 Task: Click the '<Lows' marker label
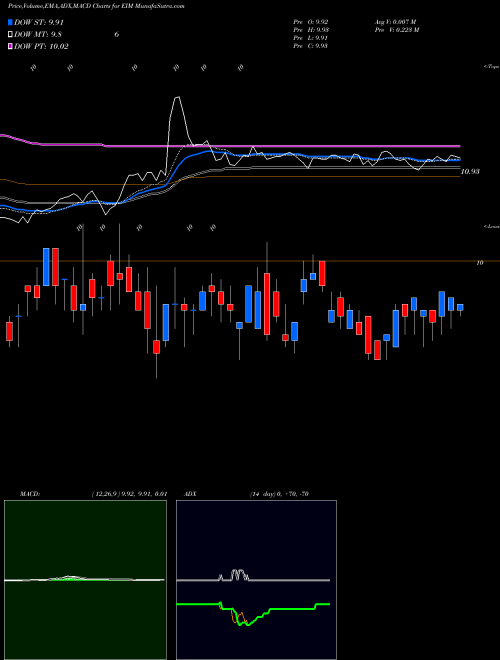[x=492, y=226]
